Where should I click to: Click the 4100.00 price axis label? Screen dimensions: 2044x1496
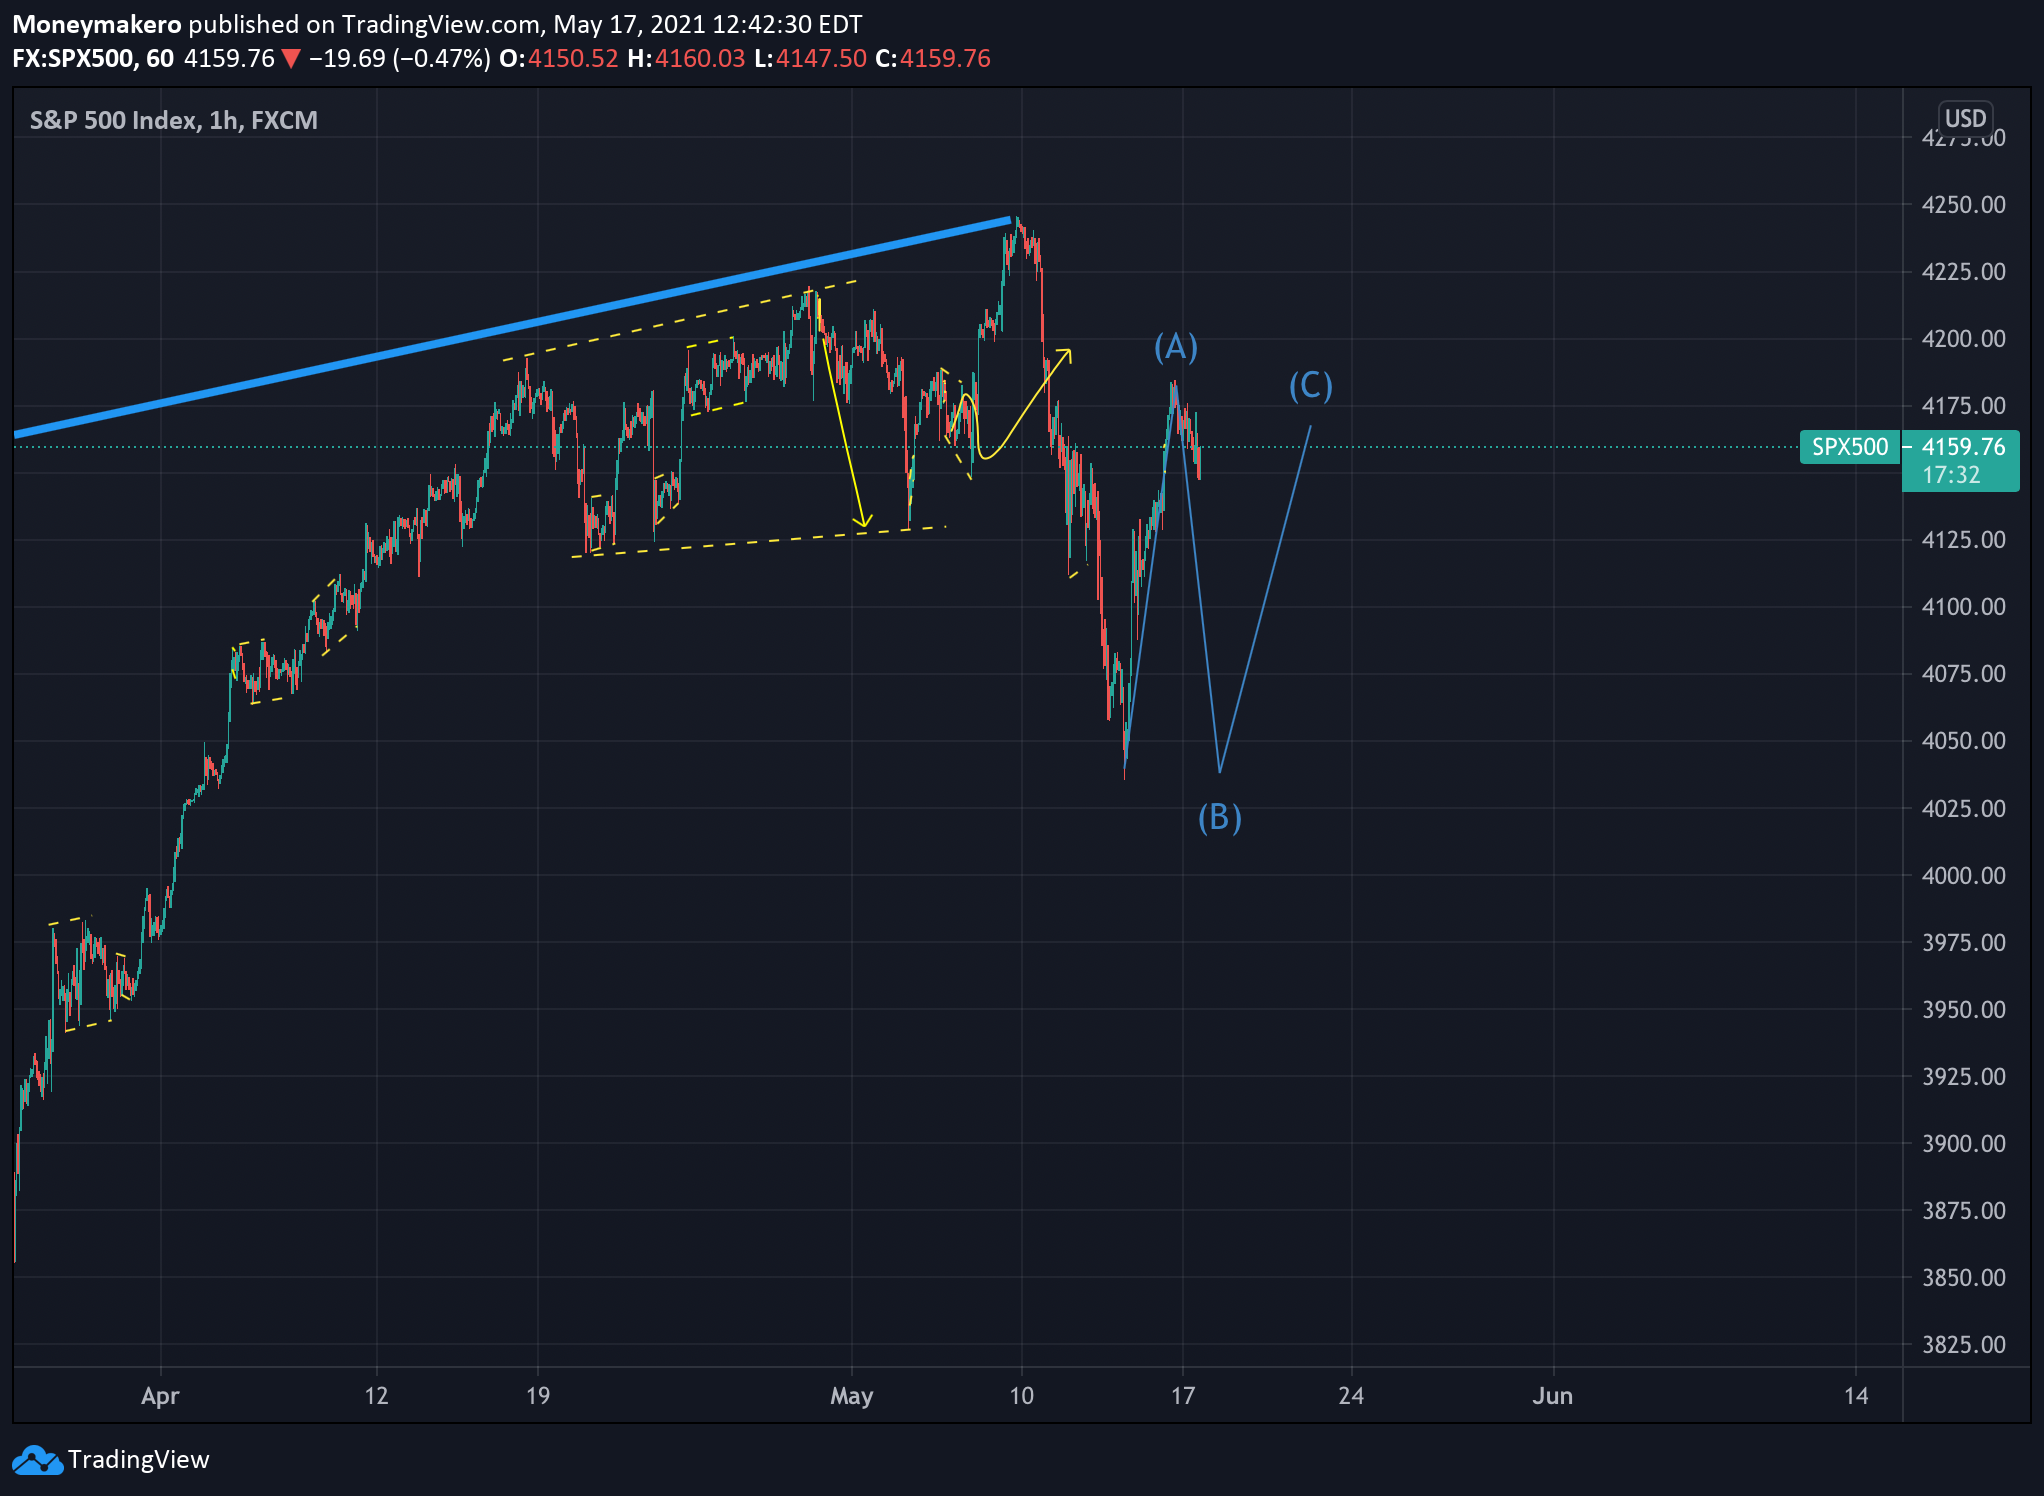coord(1963,607)
